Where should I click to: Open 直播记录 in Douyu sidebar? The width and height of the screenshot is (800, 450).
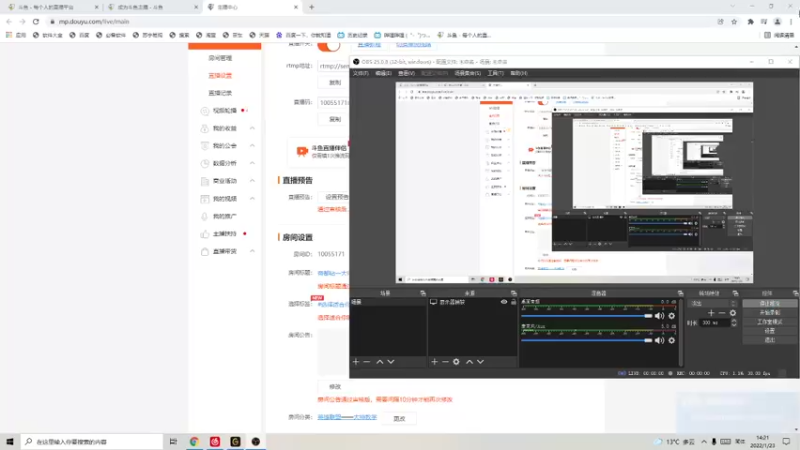[220, 93]
